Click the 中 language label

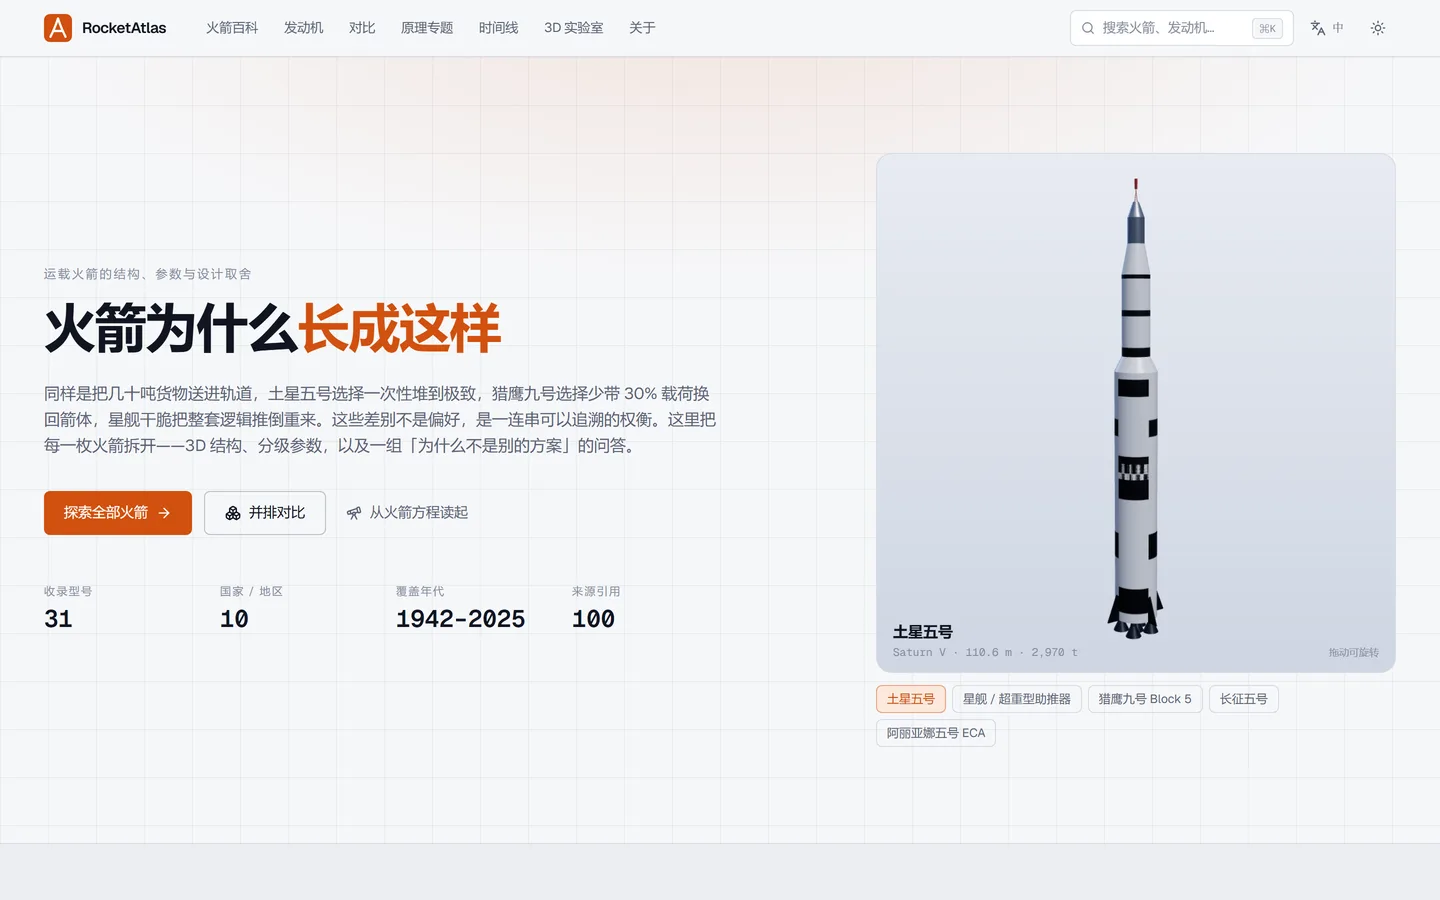pos(1338,28)
